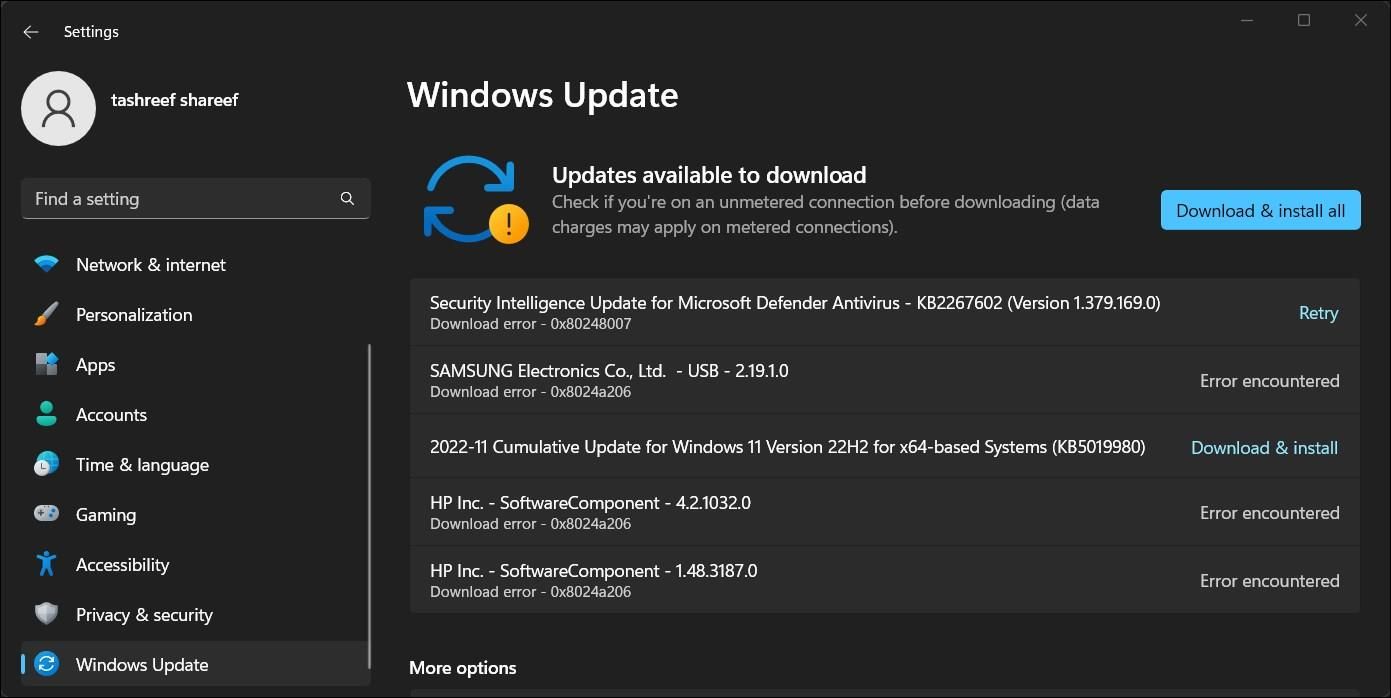
Task: Open Network & internet settings
Action: (x=196, y=265)
